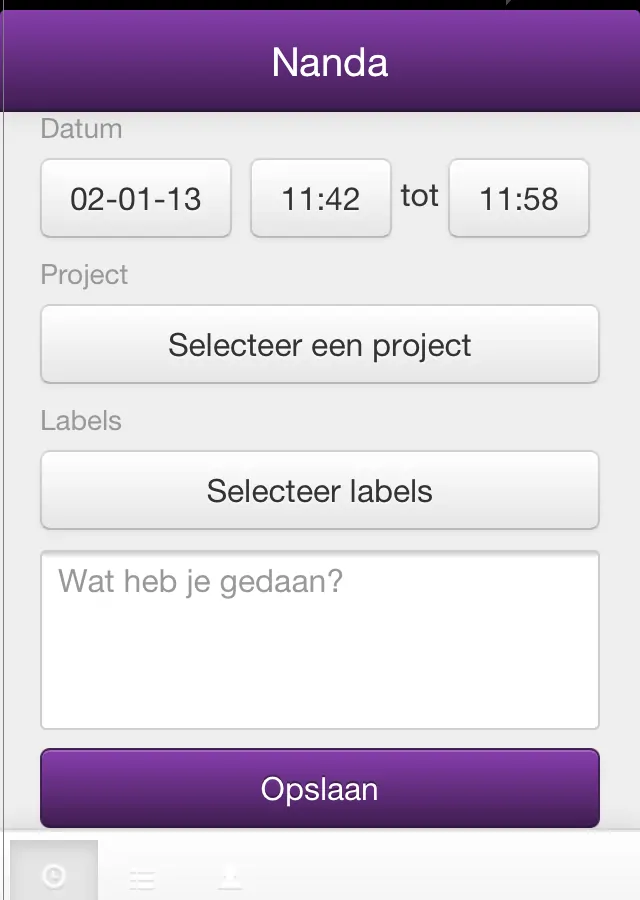The image size is (640, 900).
Task: Switch to the list overview tab icon
Action: (142, 878)
